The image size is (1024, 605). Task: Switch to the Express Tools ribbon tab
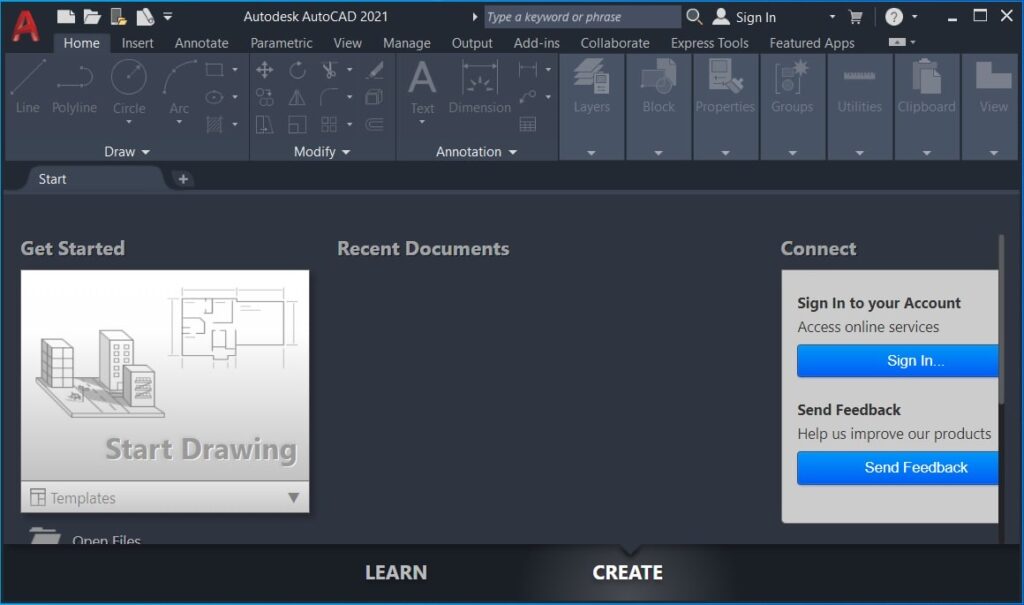(x=709, y=43)
